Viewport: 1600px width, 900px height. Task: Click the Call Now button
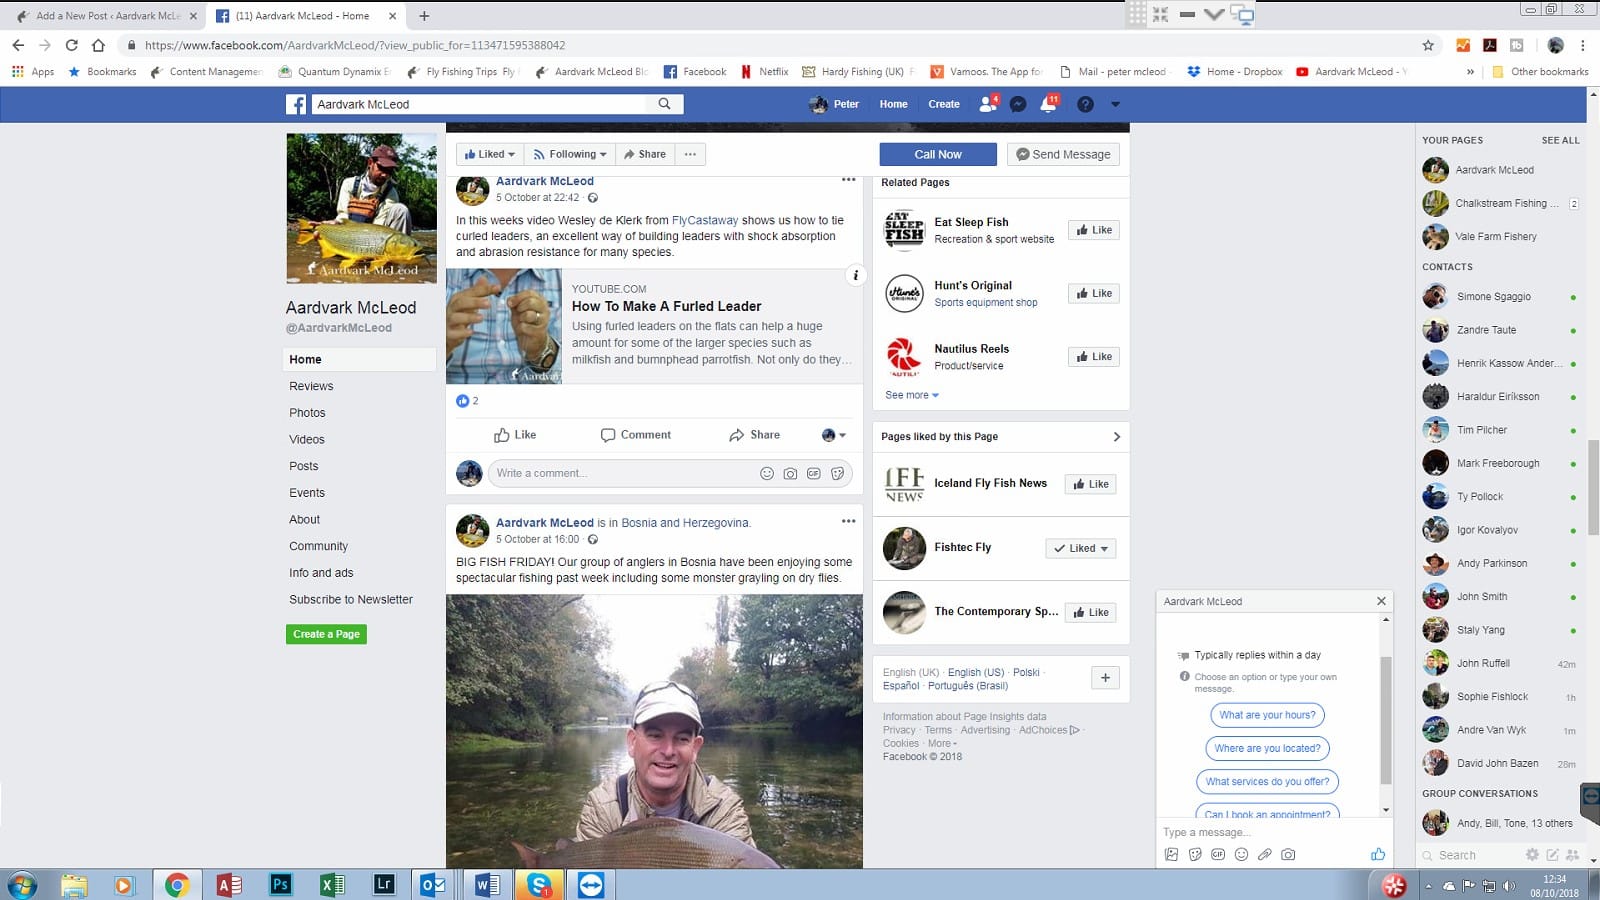coord(938,154)
